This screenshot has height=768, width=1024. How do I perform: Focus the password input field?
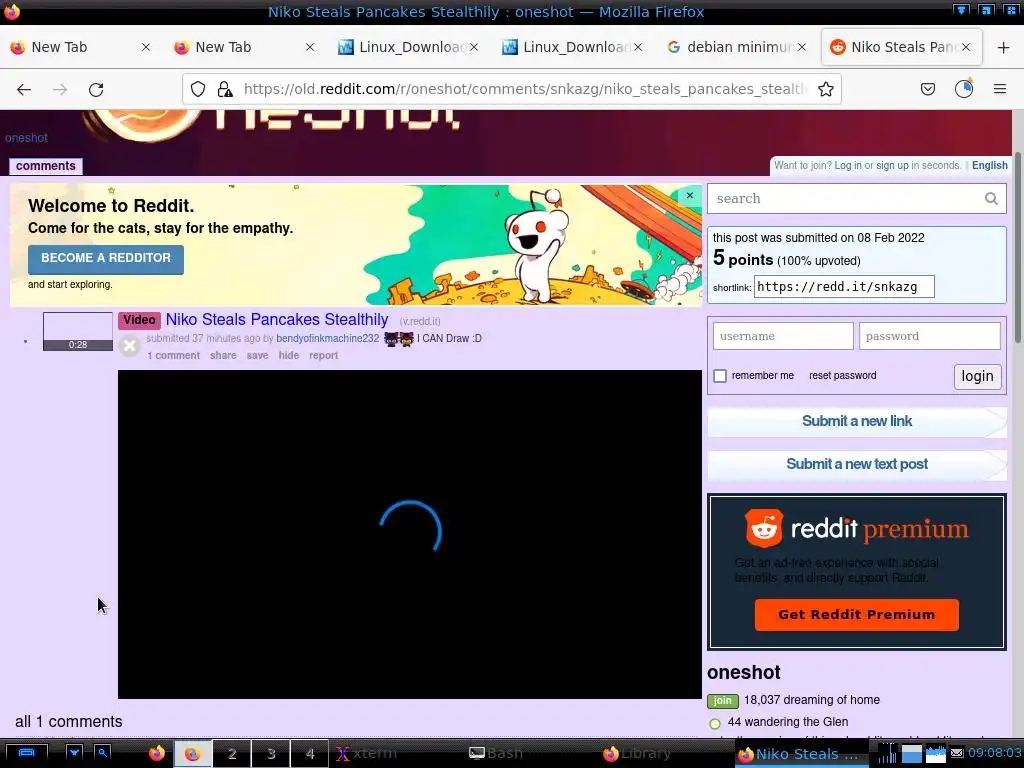[929, 336]
